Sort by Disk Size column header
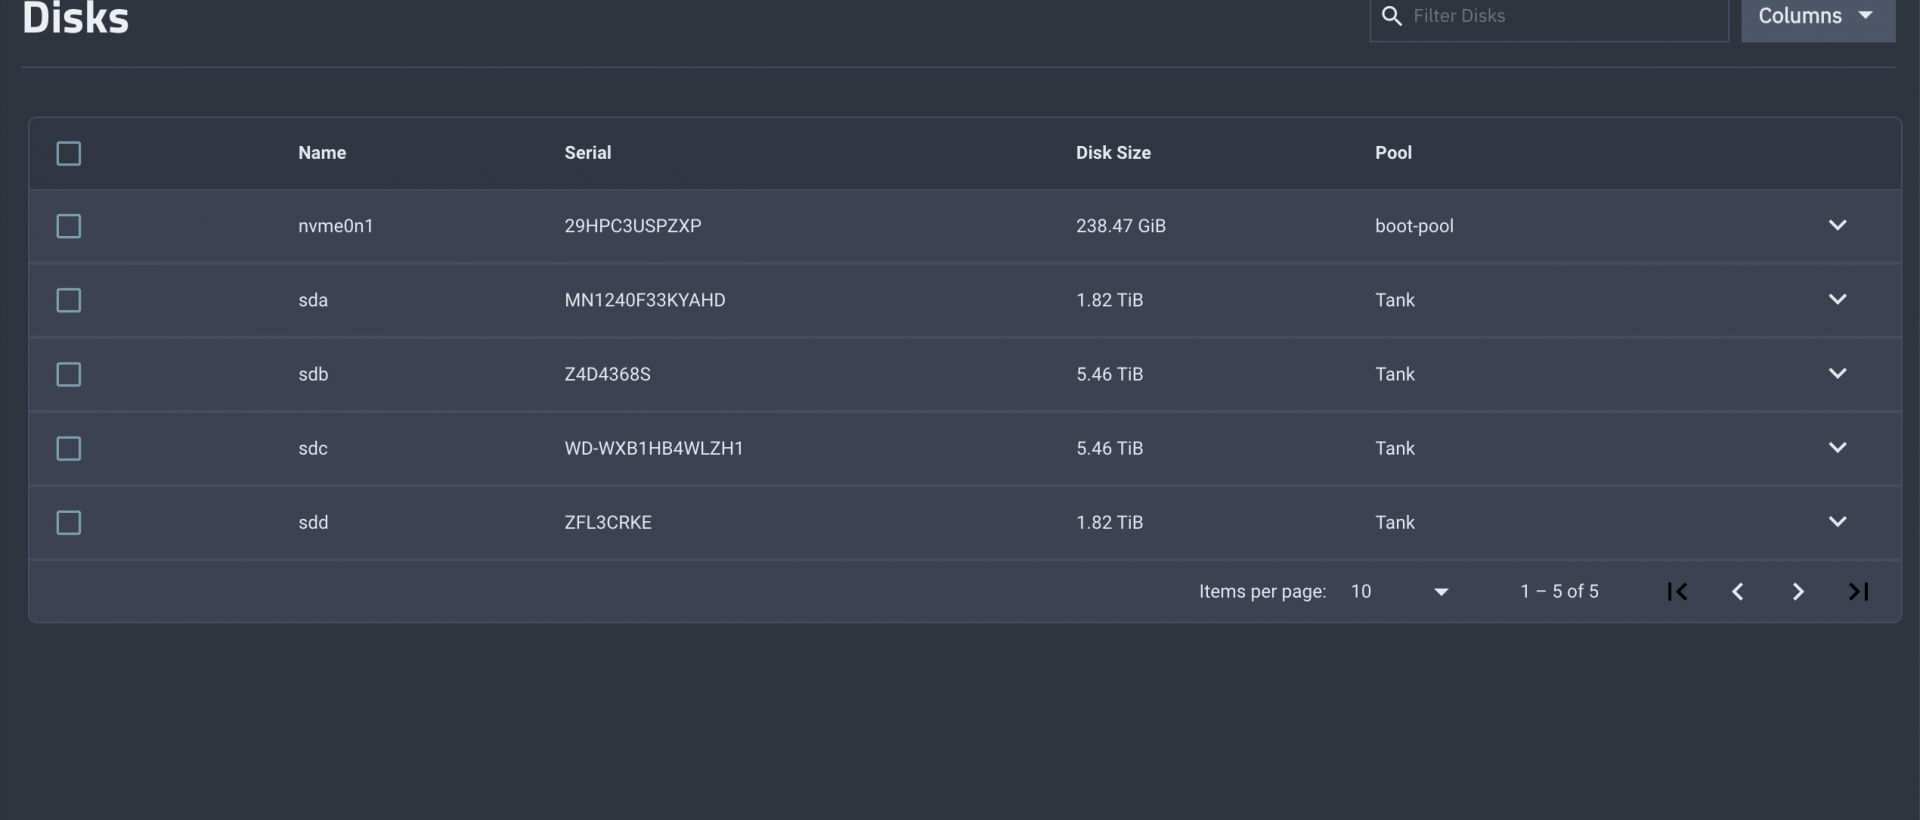This screenshot has height=820, width=1920. click(1113, 153)
